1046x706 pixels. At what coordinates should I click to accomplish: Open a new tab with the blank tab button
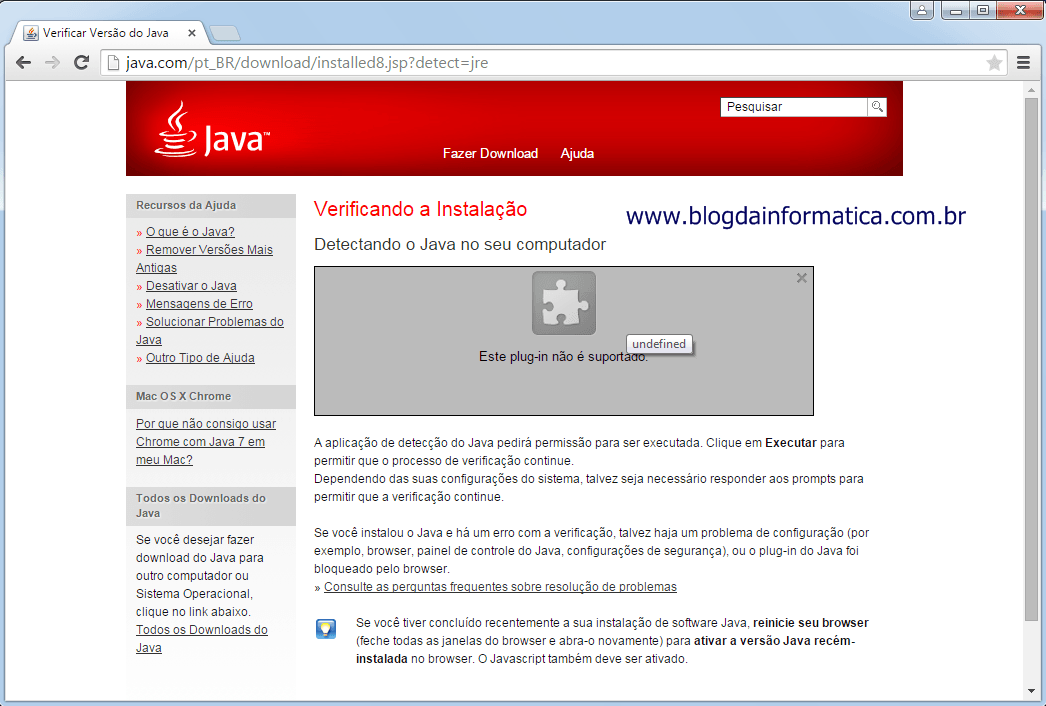point(224,33)
